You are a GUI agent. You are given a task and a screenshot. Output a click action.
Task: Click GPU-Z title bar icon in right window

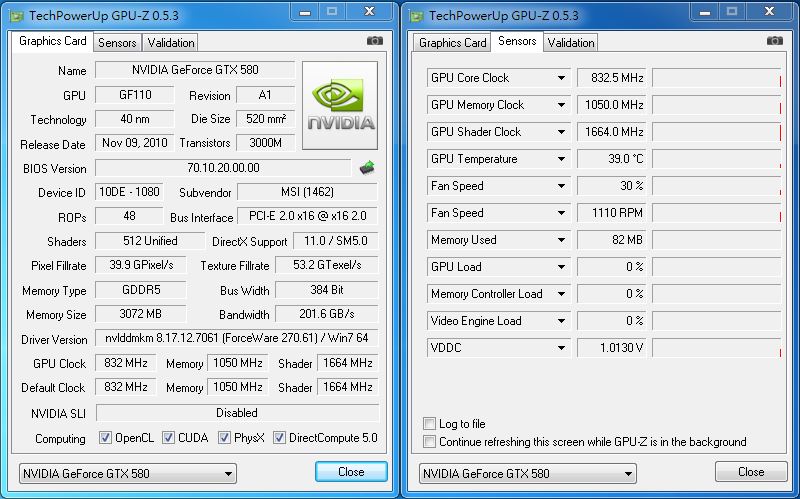click(x=415, y=15)
